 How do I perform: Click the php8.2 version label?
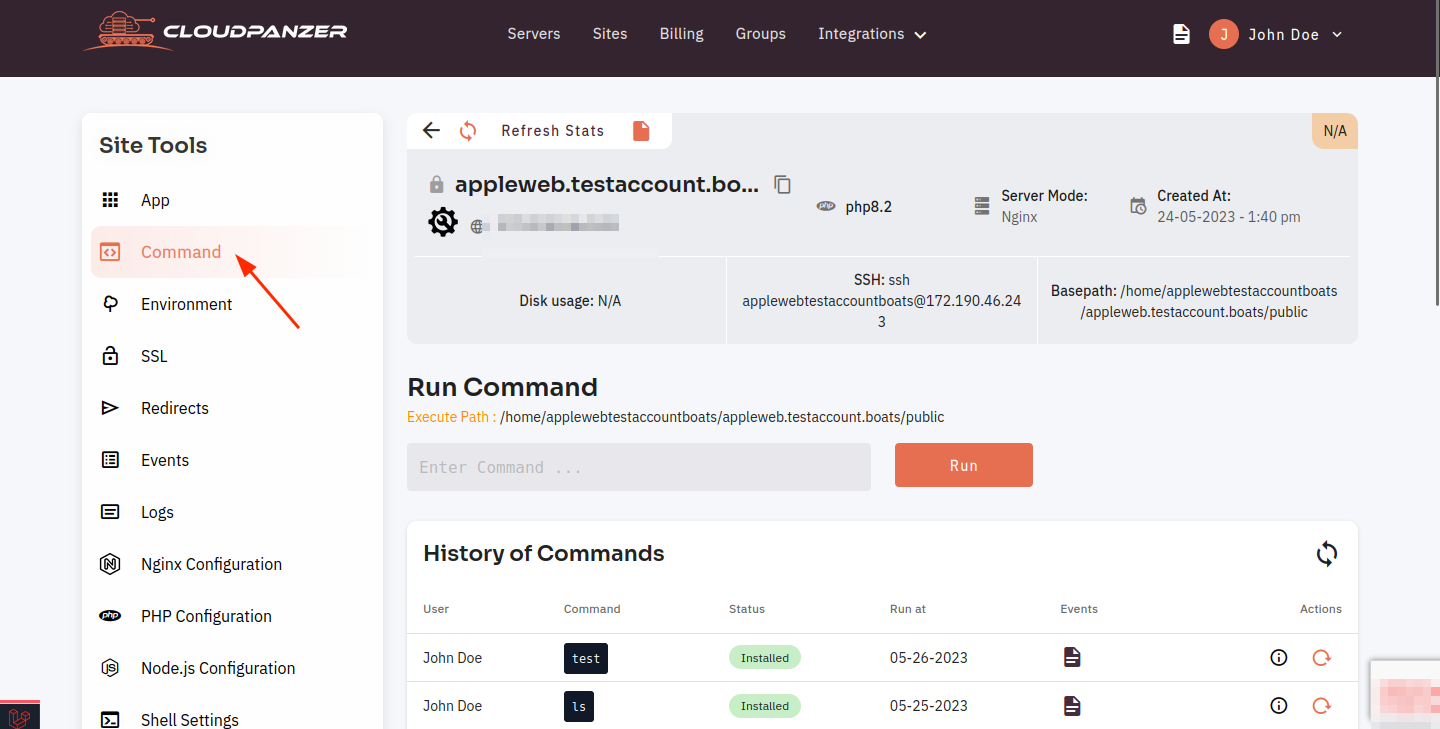[x=869, y=207]
